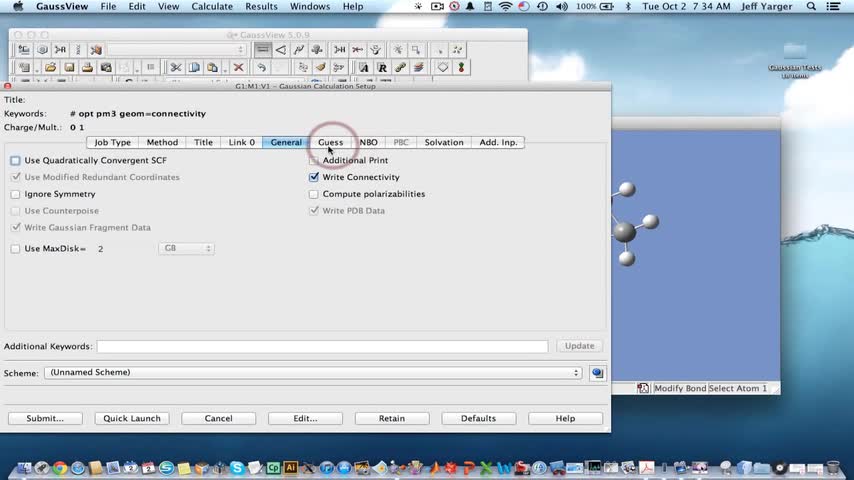Select the Invert About Atom tool

pos(375,50)
